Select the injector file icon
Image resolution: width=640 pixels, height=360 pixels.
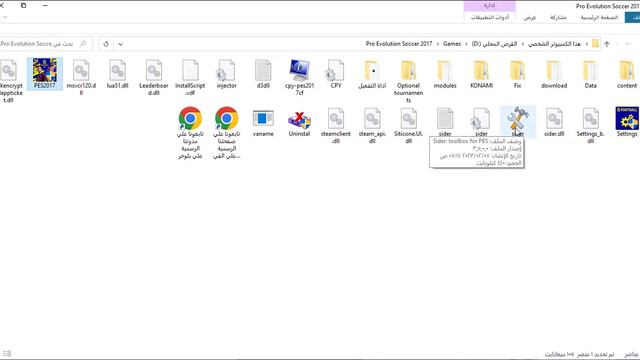(x=227, y=74)
